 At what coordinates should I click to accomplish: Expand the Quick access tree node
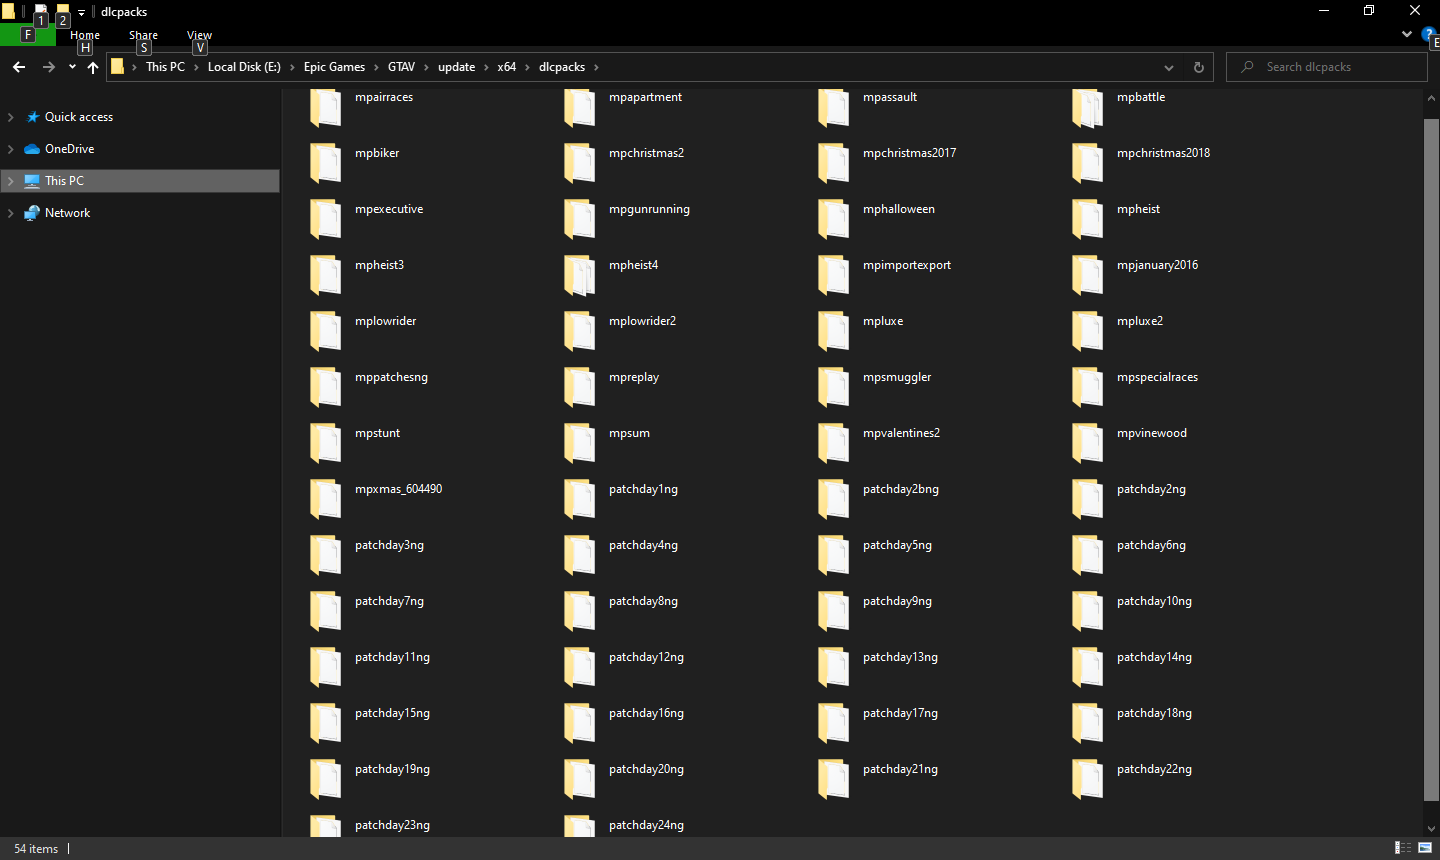click(x=11, y=117)
